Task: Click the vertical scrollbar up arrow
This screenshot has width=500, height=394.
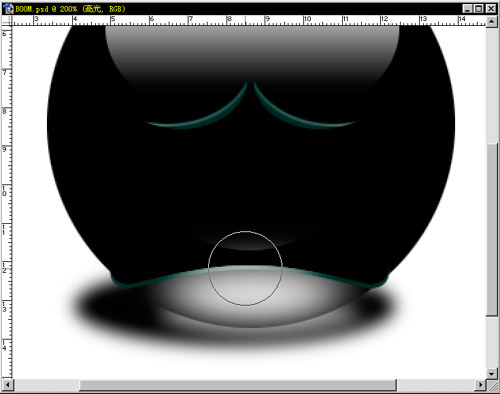Action: pos(492,22)
